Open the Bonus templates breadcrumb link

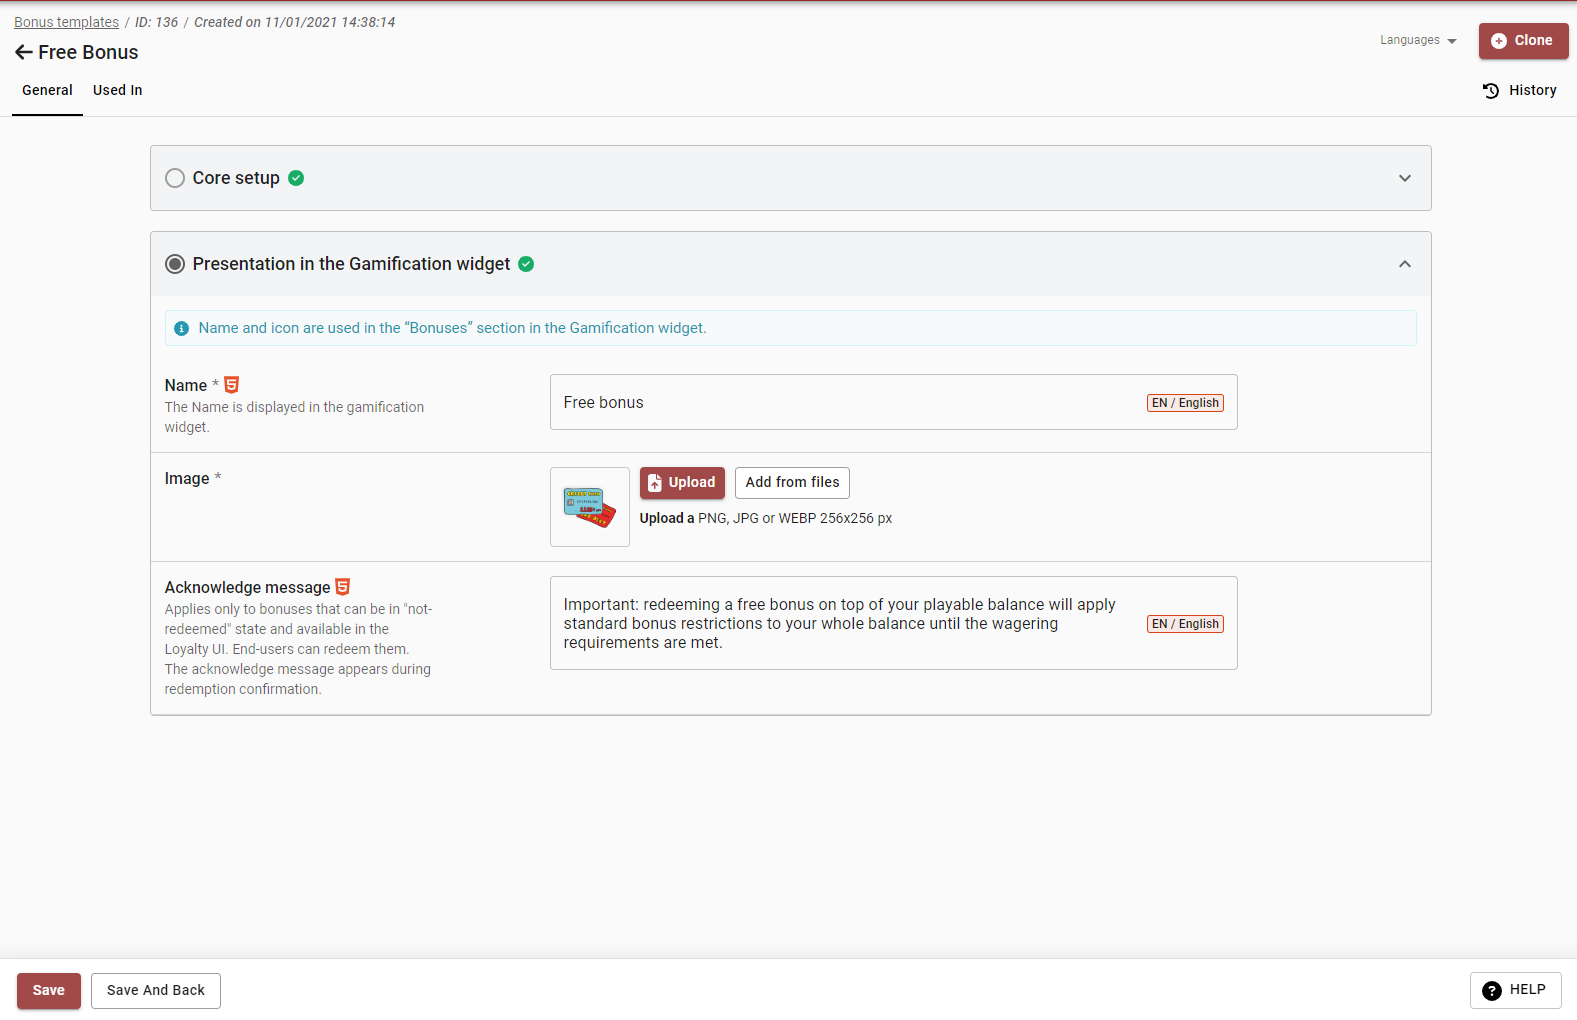click(x=66, y=22)
